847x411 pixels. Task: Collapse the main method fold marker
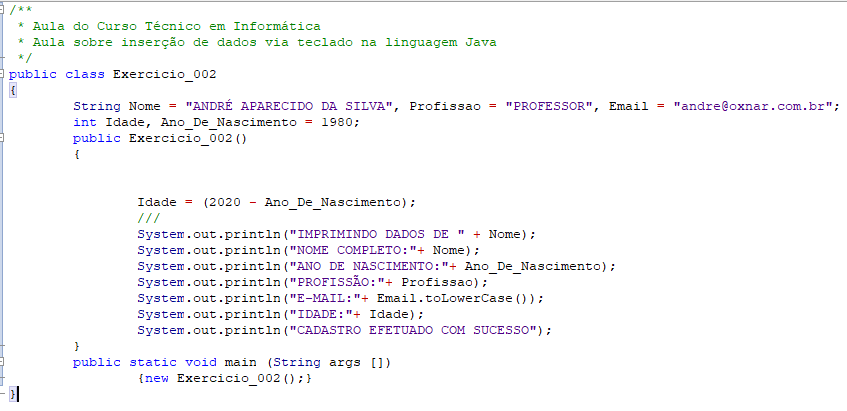pyautogui.click(x=2, y=361)
